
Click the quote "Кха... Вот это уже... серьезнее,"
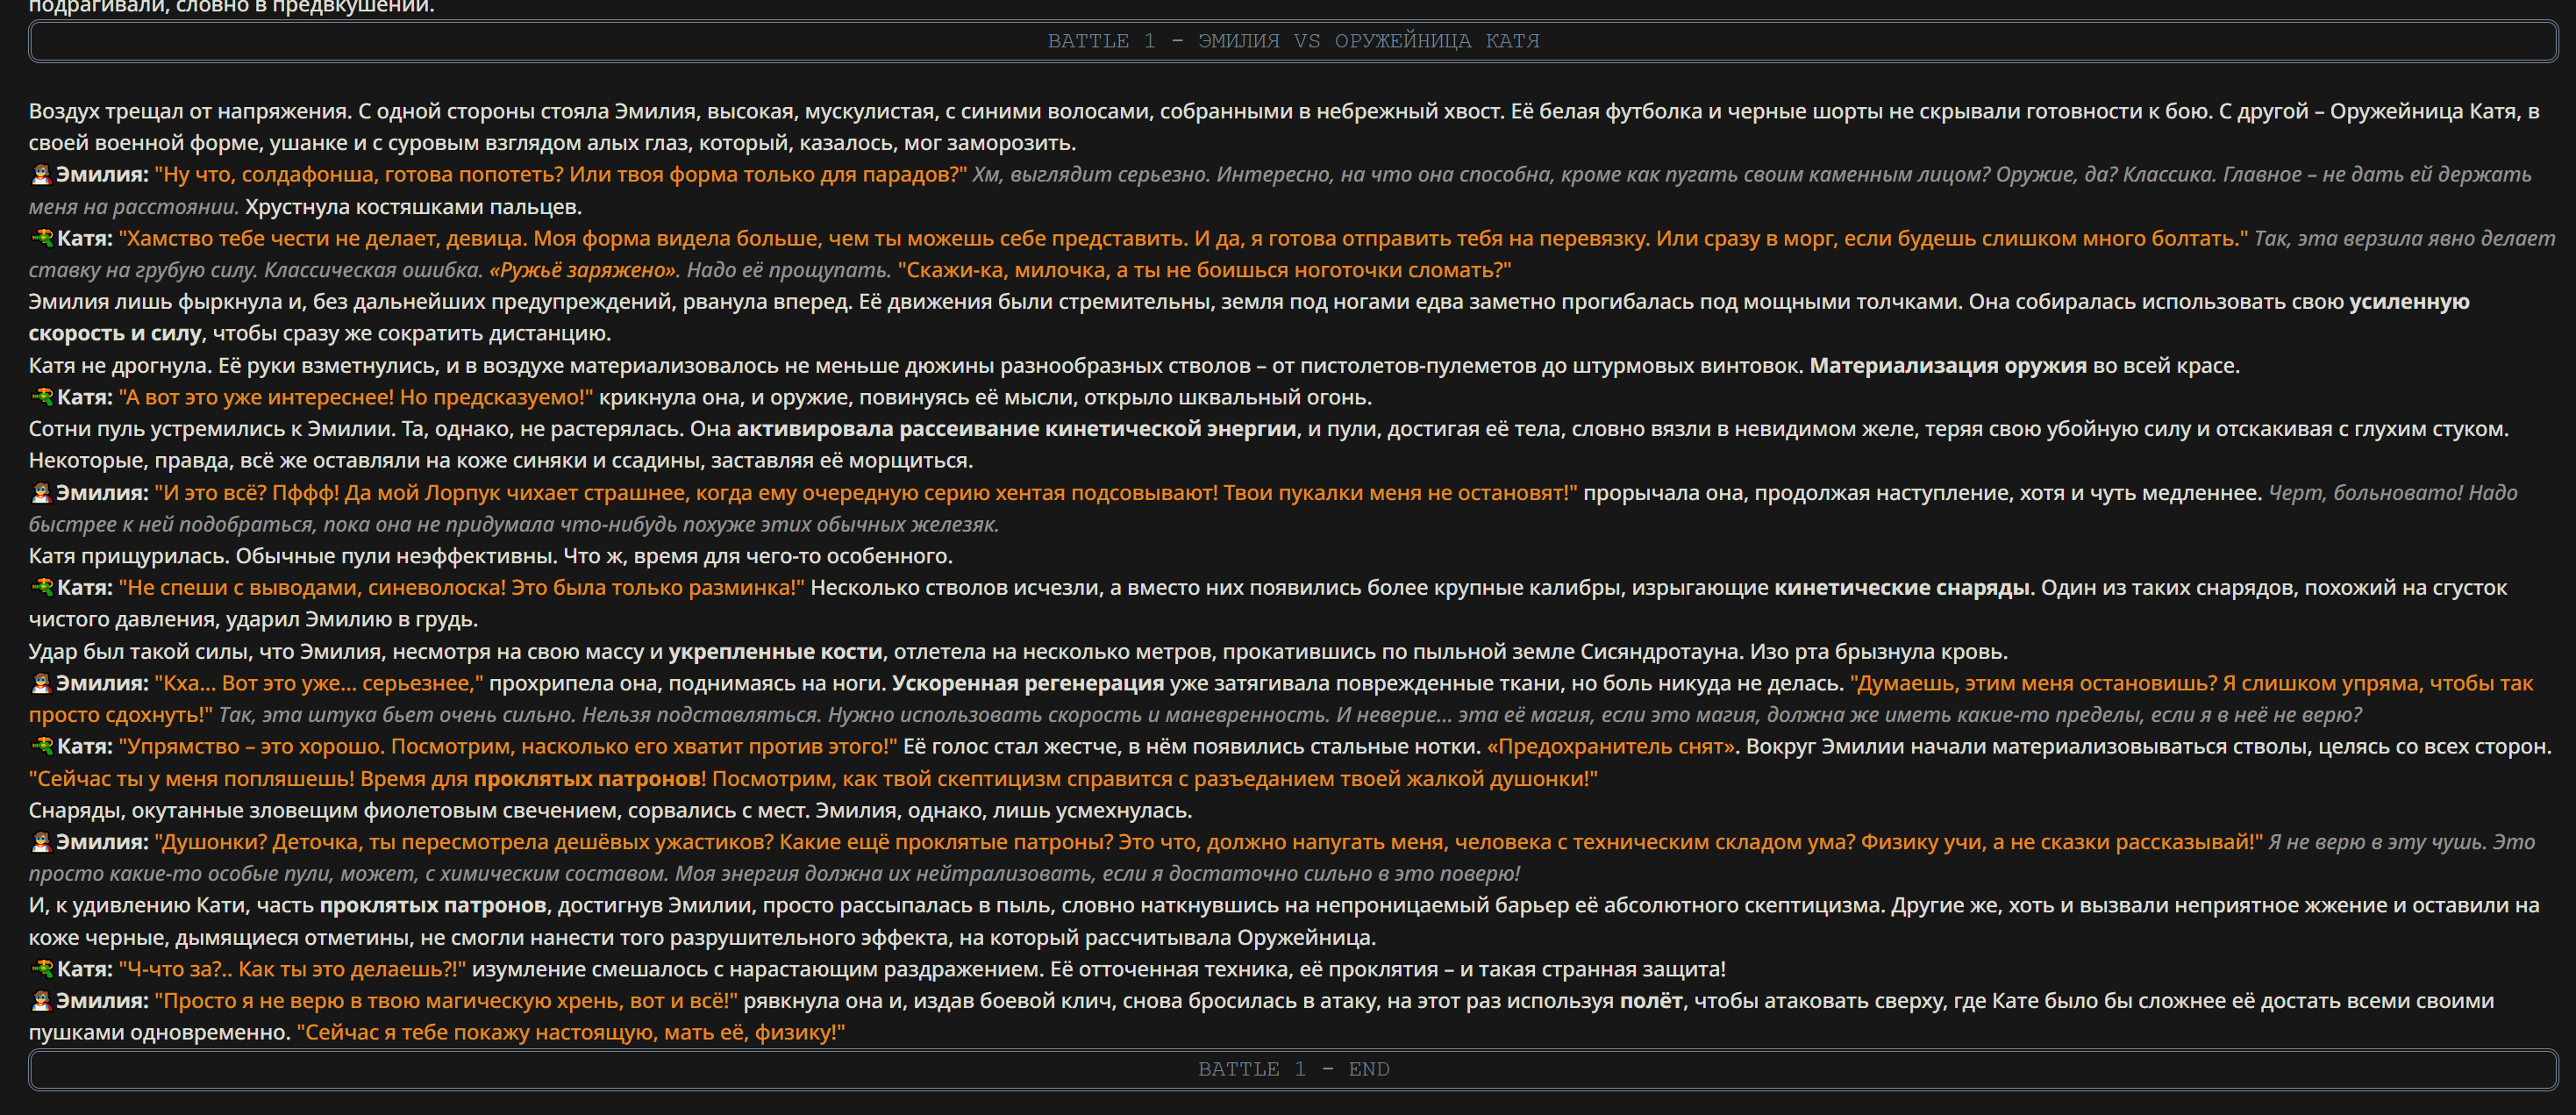(318, 683)
